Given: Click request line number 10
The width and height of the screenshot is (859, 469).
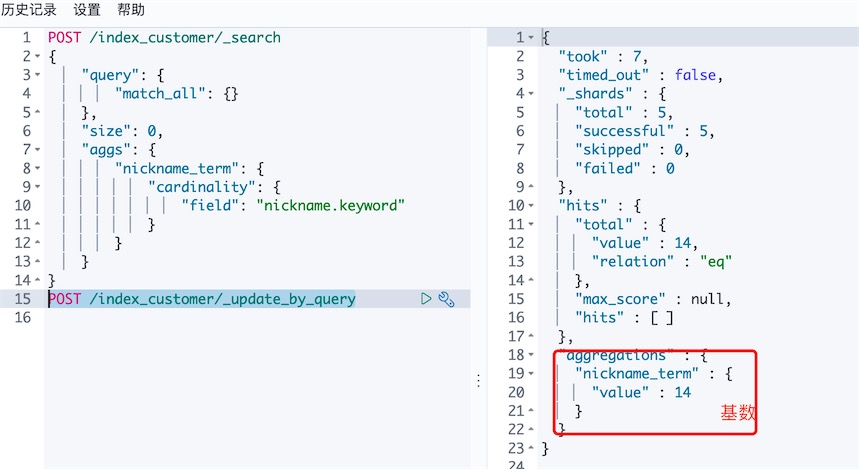Looking at the screenshot, I should 22,205.
